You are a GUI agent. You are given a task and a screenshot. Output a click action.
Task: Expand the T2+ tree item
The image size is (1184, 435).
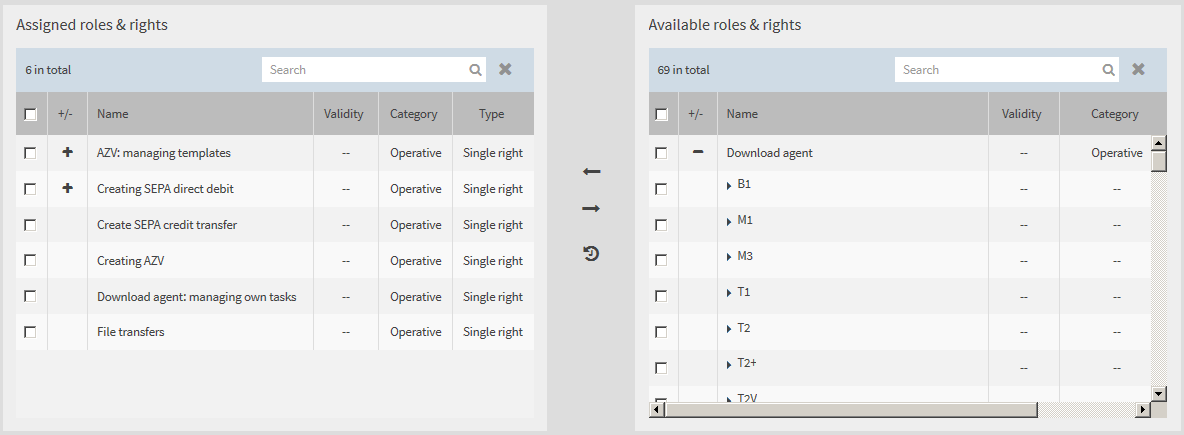(729, 365)
